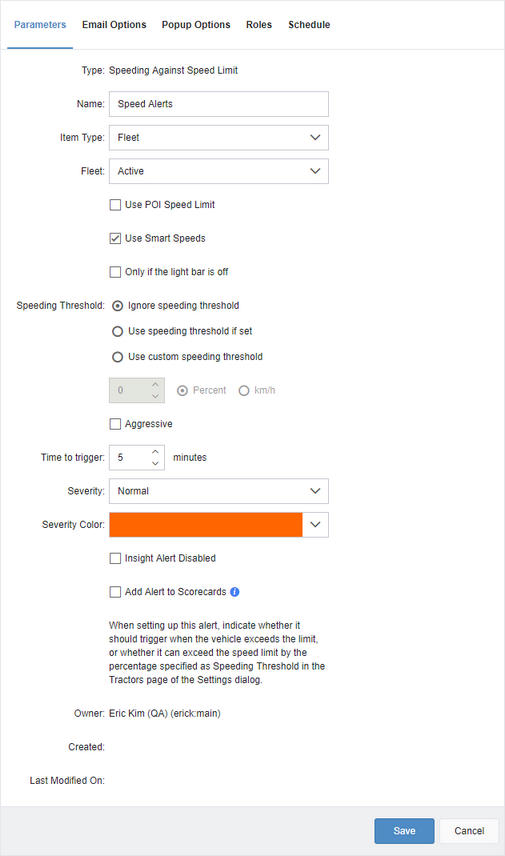The image size is (505, 856).
Task: Switch to the Email Options tab
Action: pyautogui.click(x=114, y=25)
